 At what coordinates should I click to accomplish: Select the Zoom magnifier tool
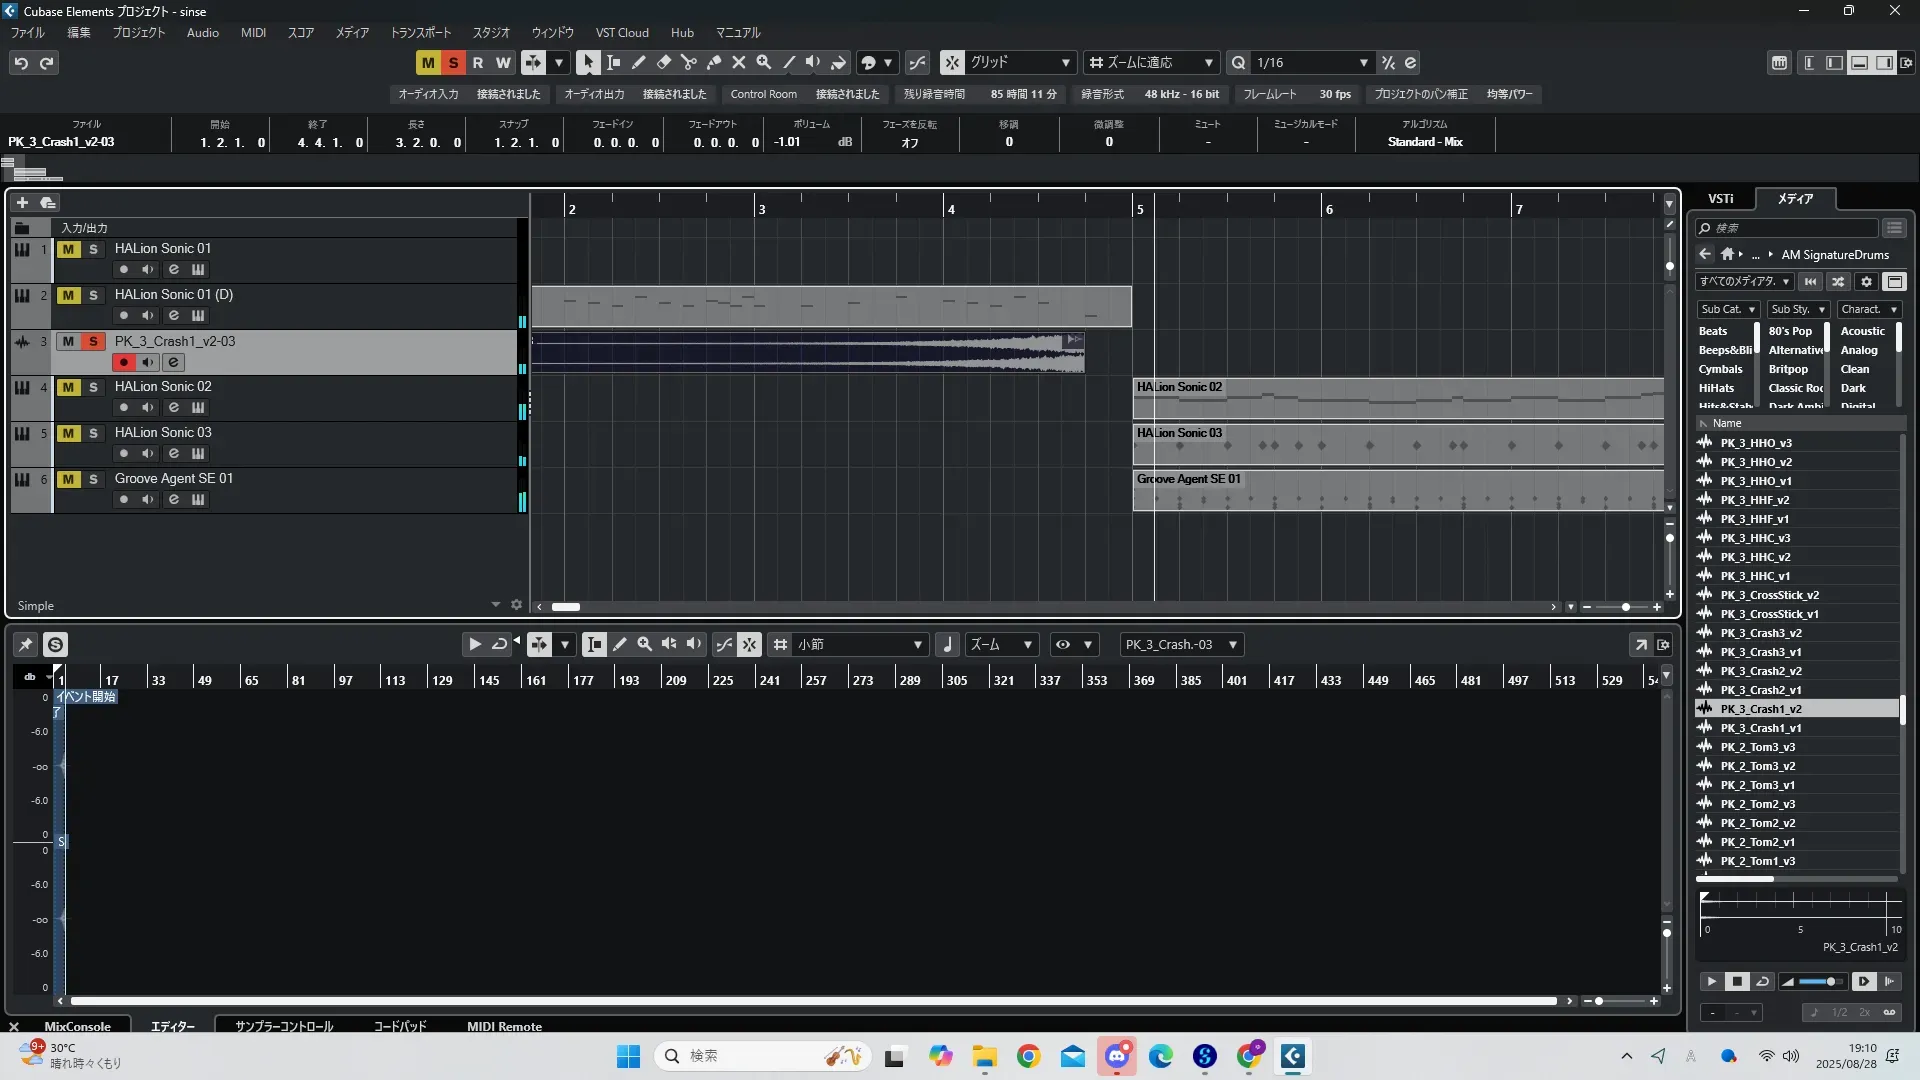[764, 62]
